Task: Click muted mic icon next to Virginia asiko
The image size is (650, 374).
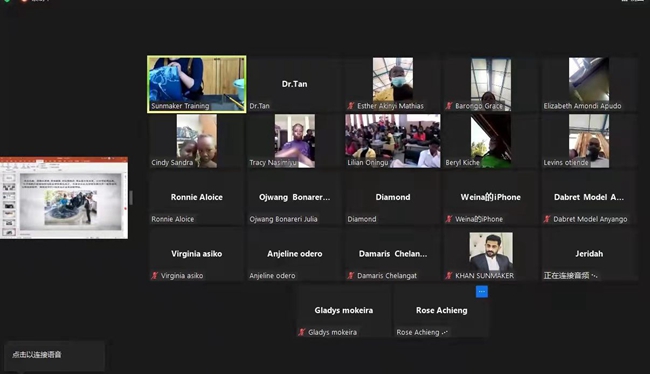Action: (x=155, y=275)
